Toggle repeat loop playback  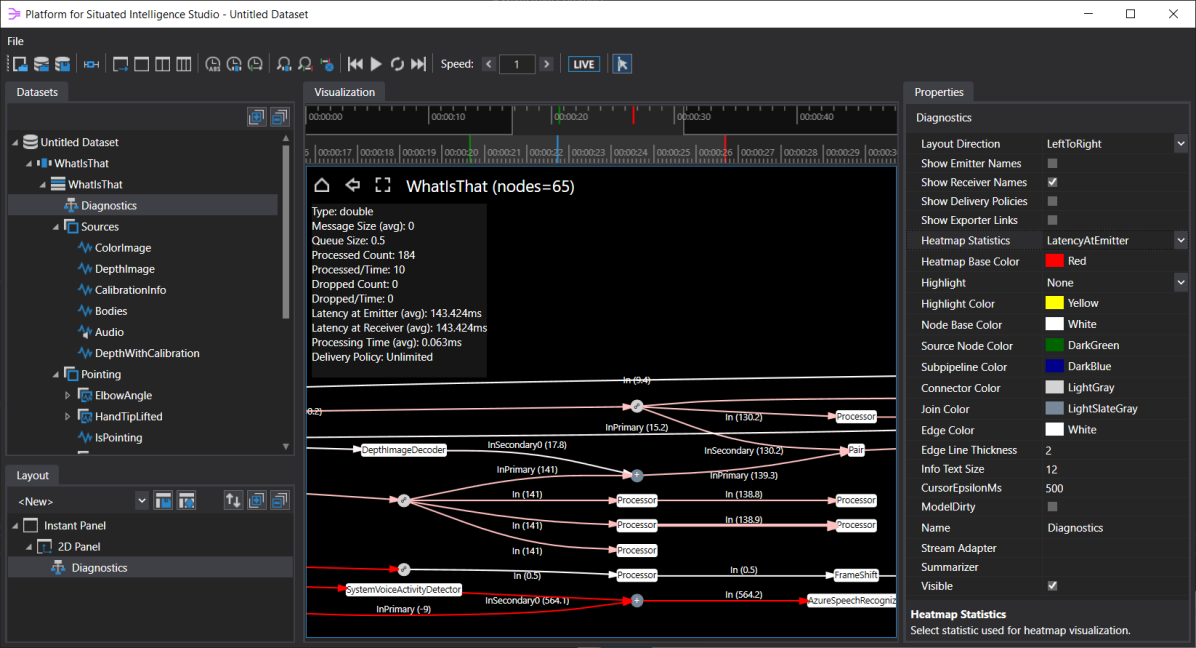click(397, 64)
